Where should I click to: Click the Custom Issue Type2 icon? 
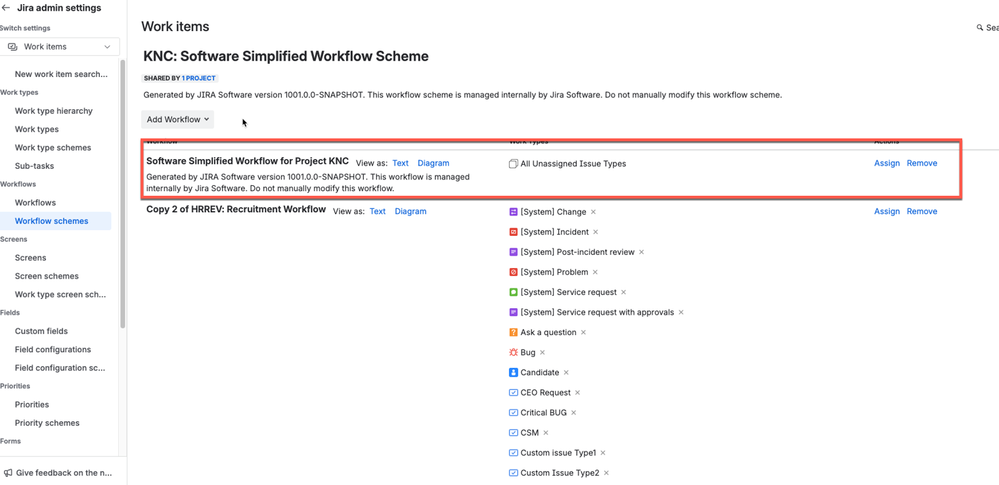pyautogui.click(x=514, y=473)
